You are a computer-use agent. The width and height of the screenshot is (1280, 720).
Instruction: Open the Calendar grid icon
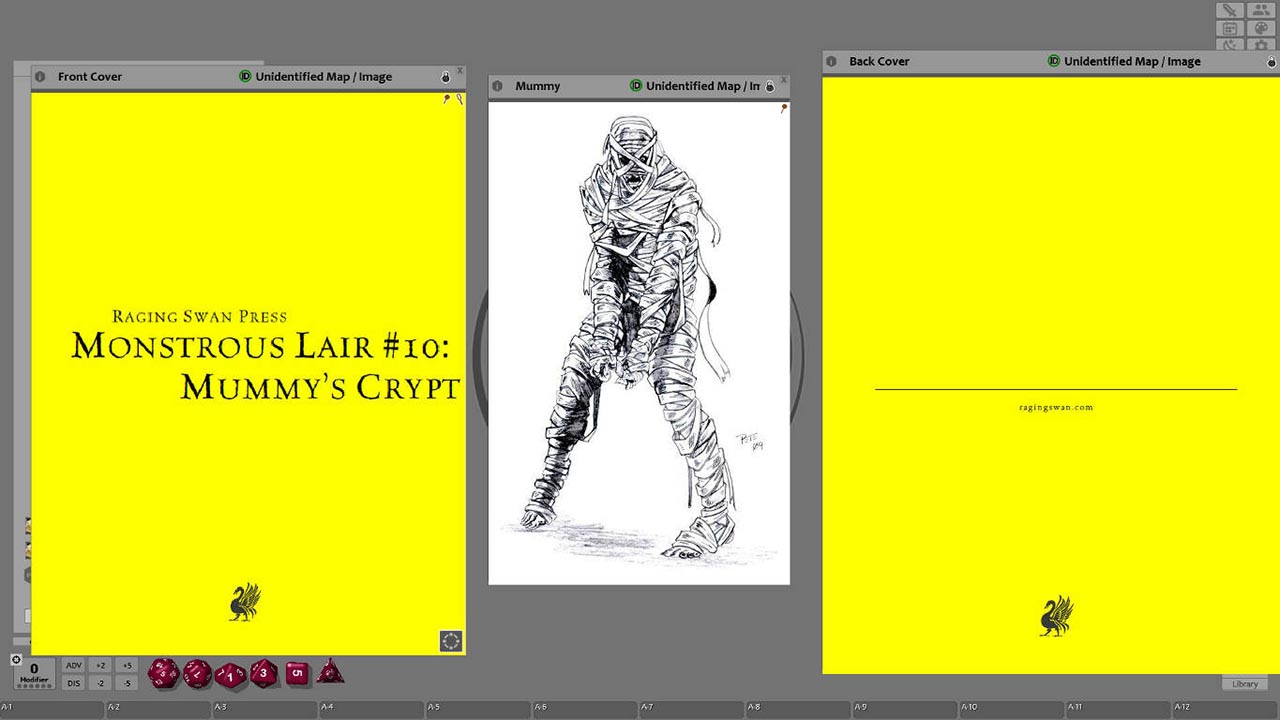[x=1230, y=28]
